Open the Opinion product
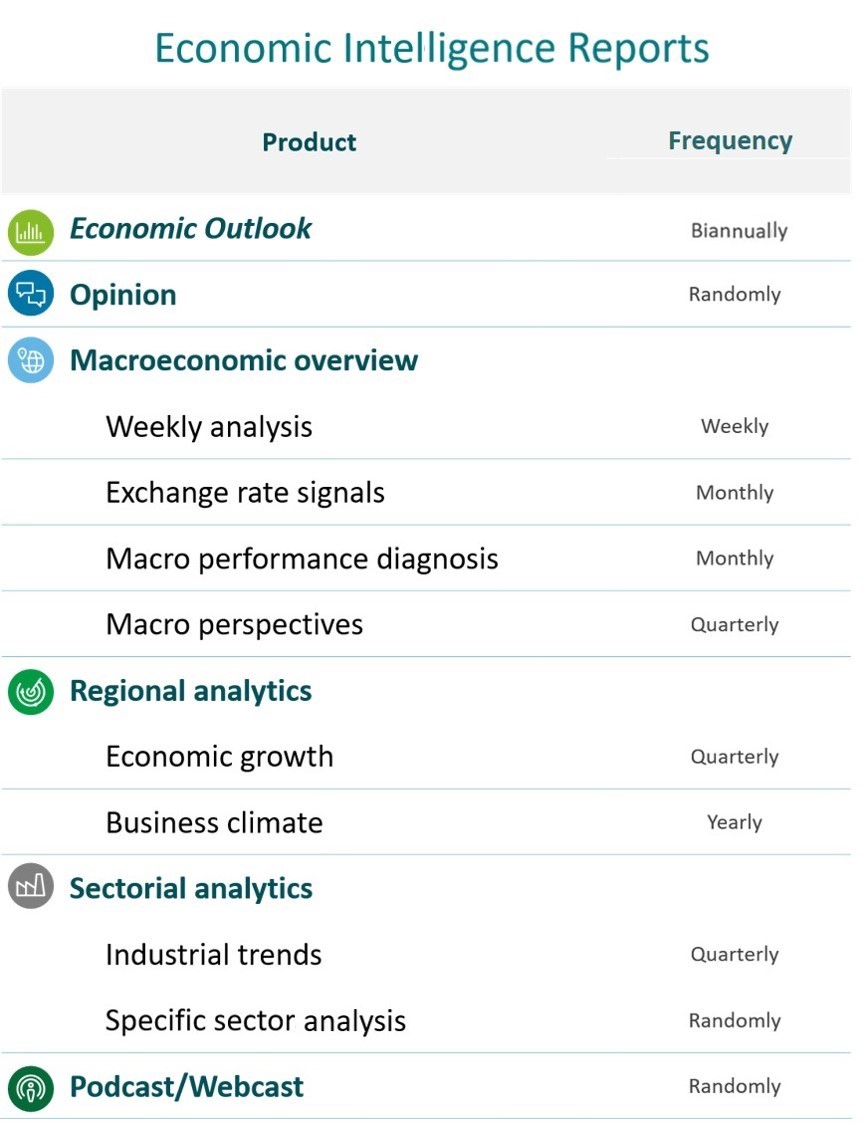The height and width of the screenshot is (1125, 866). click(x=123, y=295)
